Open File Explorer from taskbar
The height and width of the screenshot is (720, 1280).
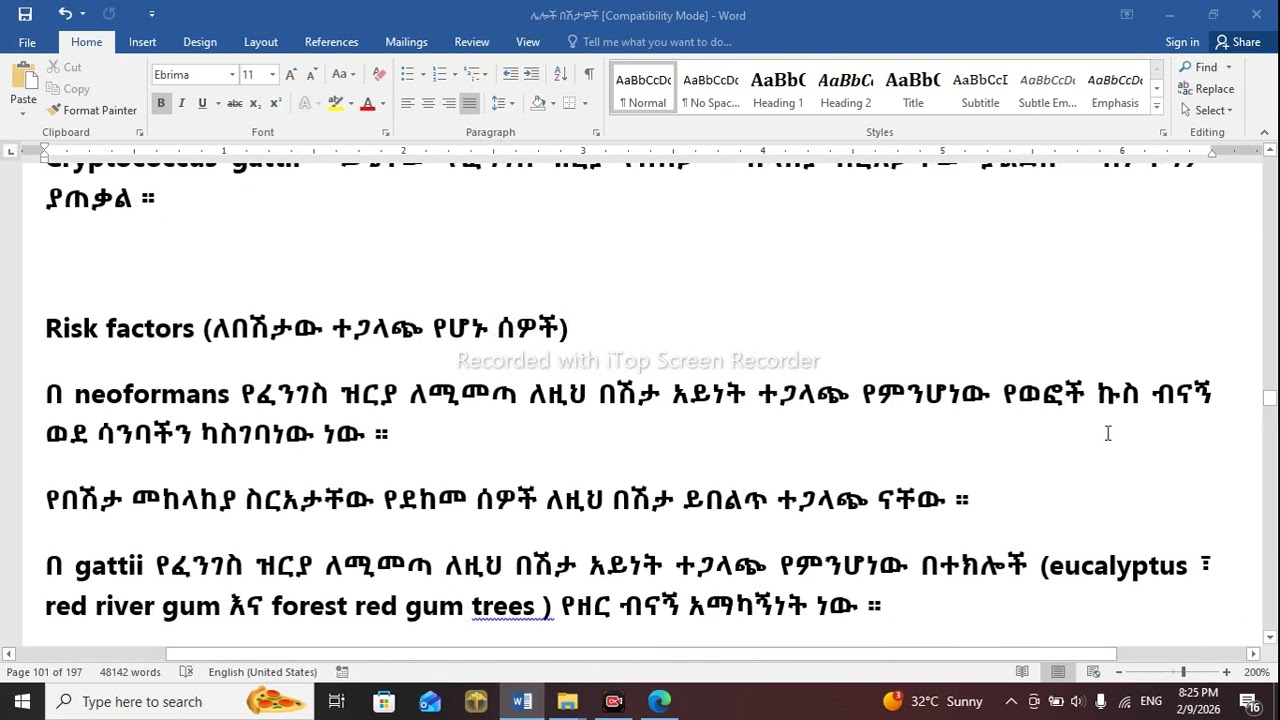tap(567, 702)
